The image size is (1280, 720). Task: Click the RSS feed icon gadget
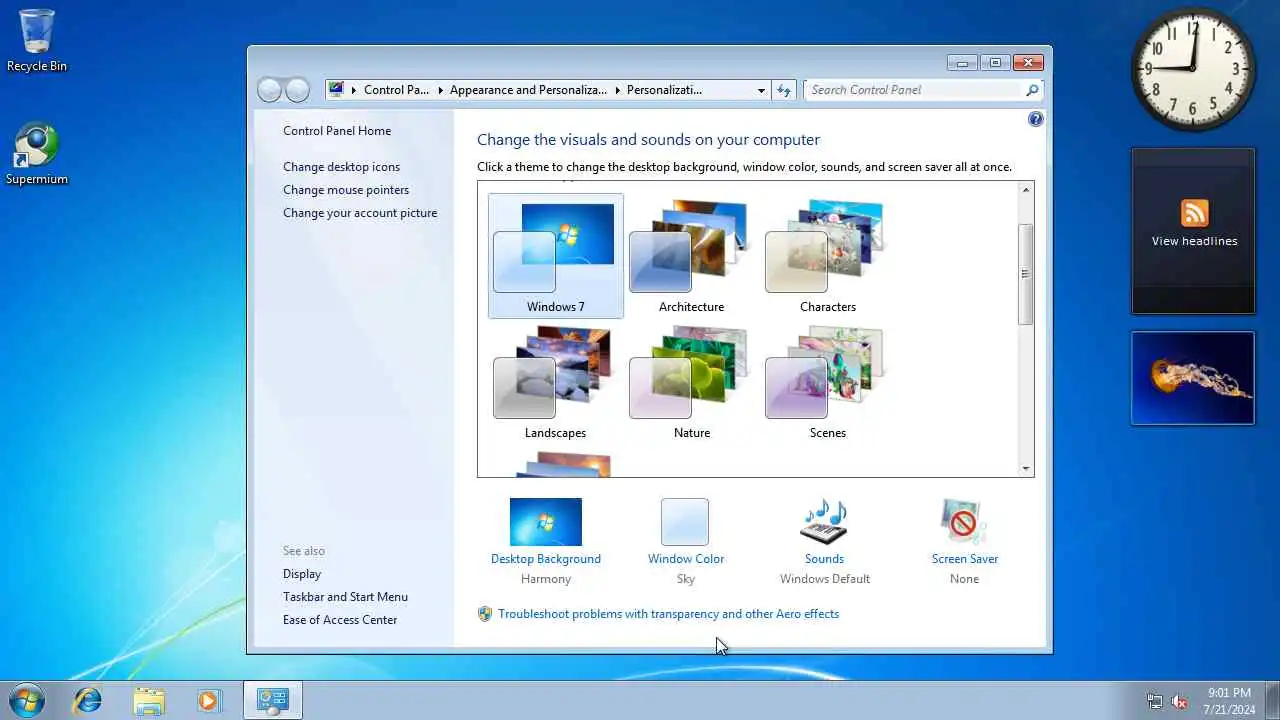pos(1195,213)
